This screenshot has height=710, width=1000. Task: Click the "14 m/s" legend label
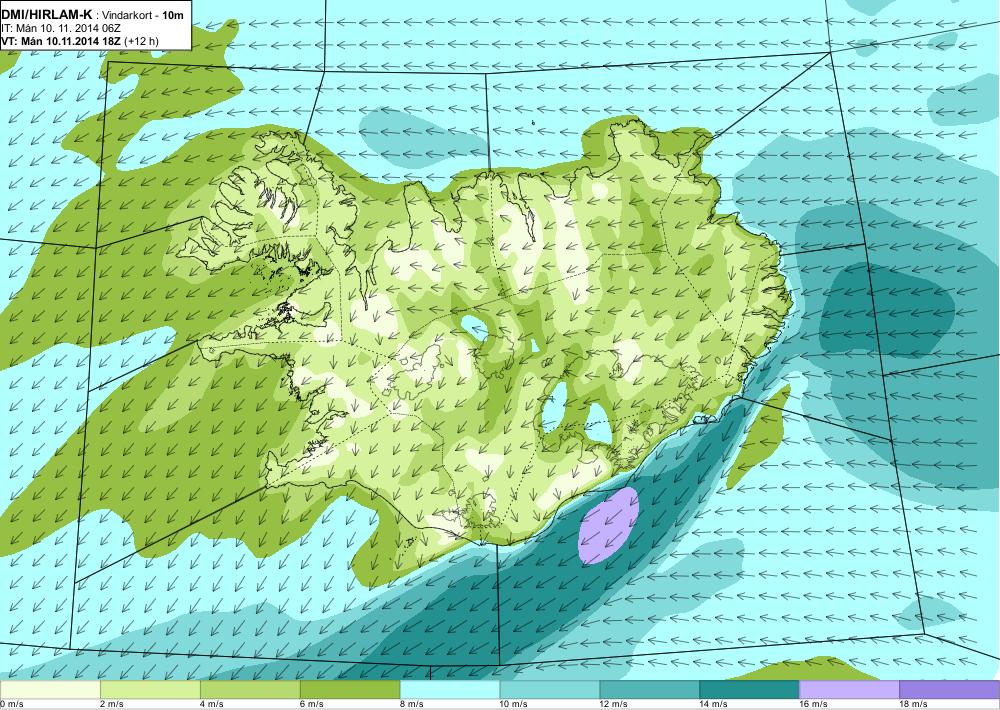click(x=714, y=704)
